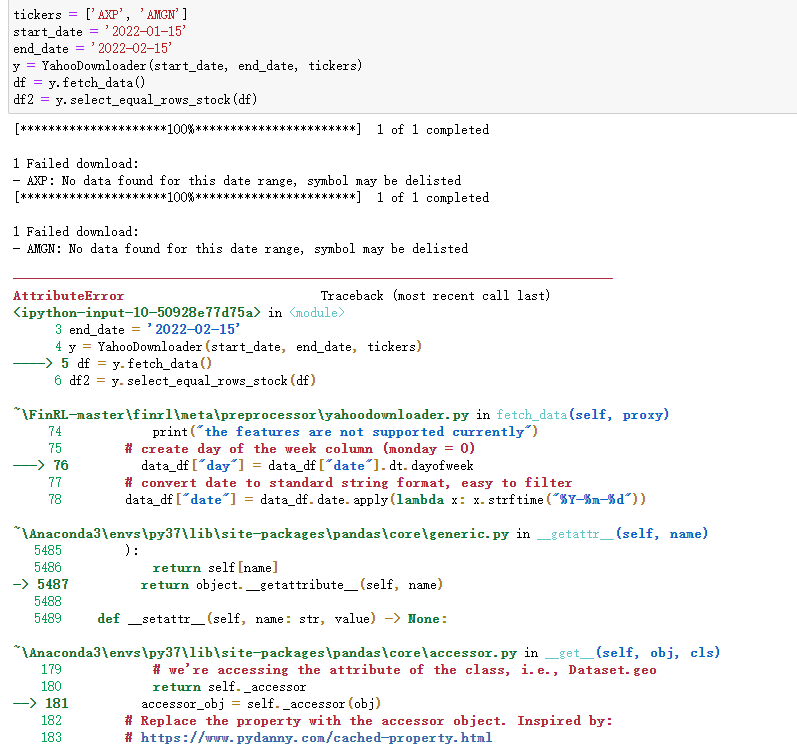Click the 'Replace the property with the accessor' comment
This screenshot has width=797, height=754.
(369, 721)
